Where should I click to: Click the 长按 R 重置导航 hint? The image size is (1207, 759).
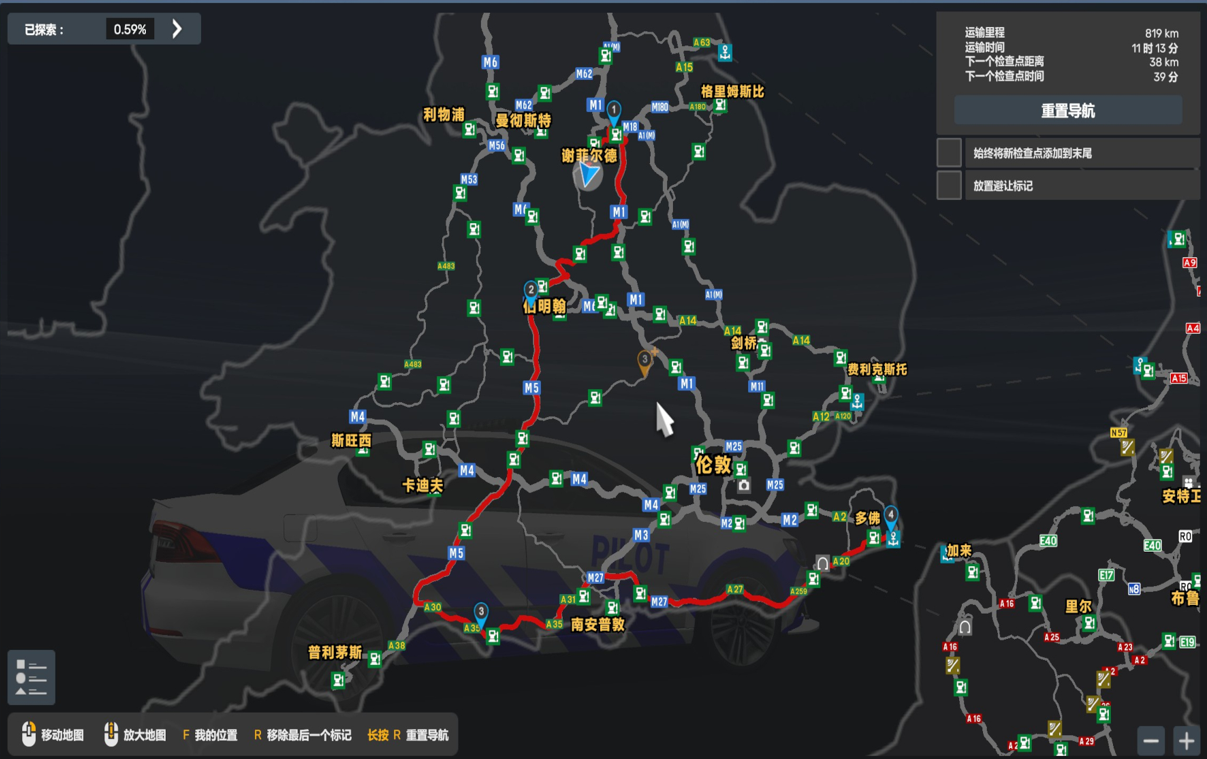408,735
